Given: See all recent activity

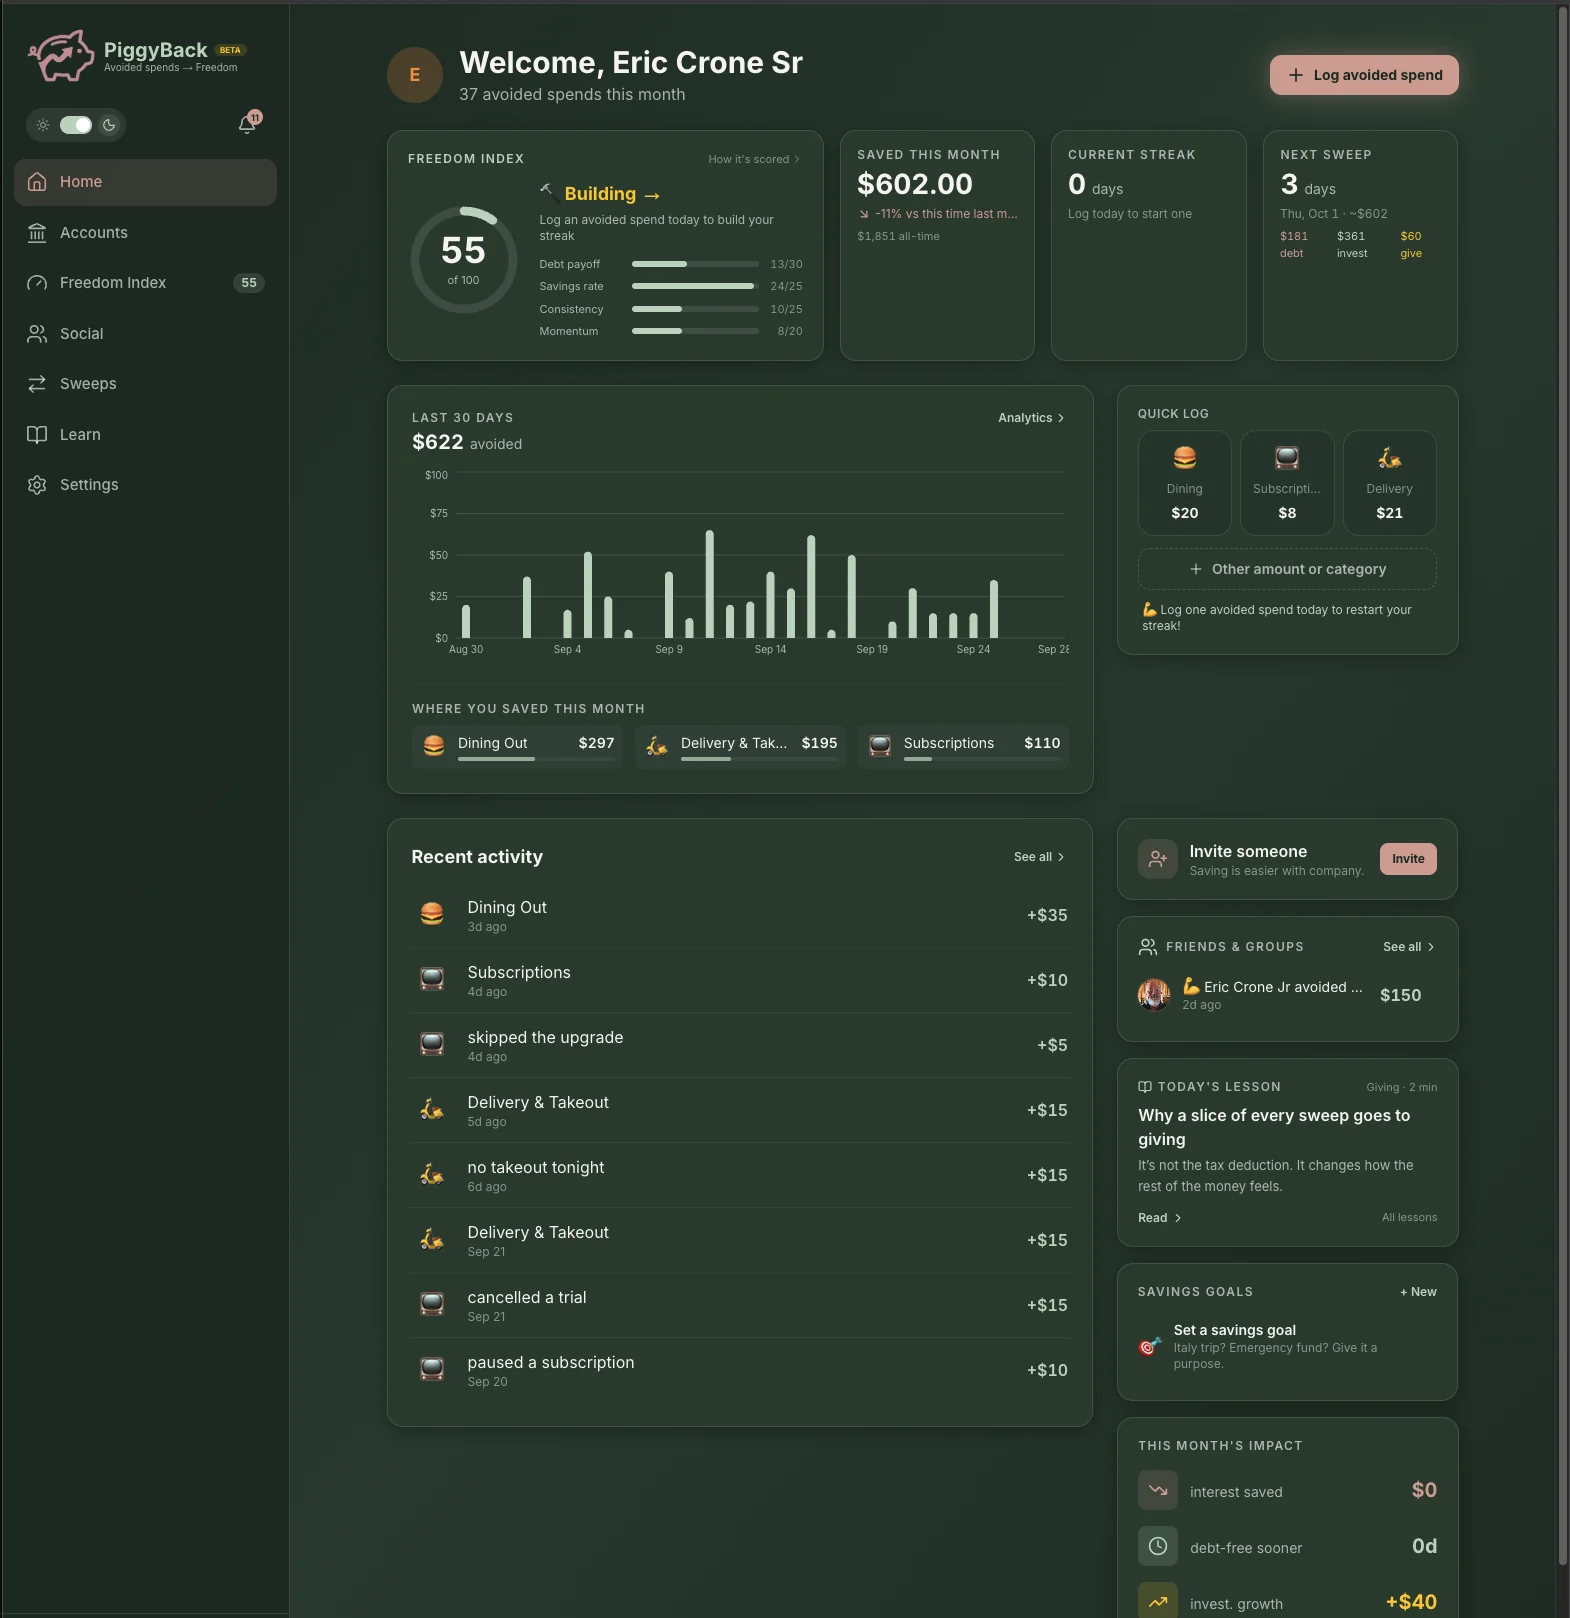Looking at the screenshot, I should click(x=1039, y=857).
